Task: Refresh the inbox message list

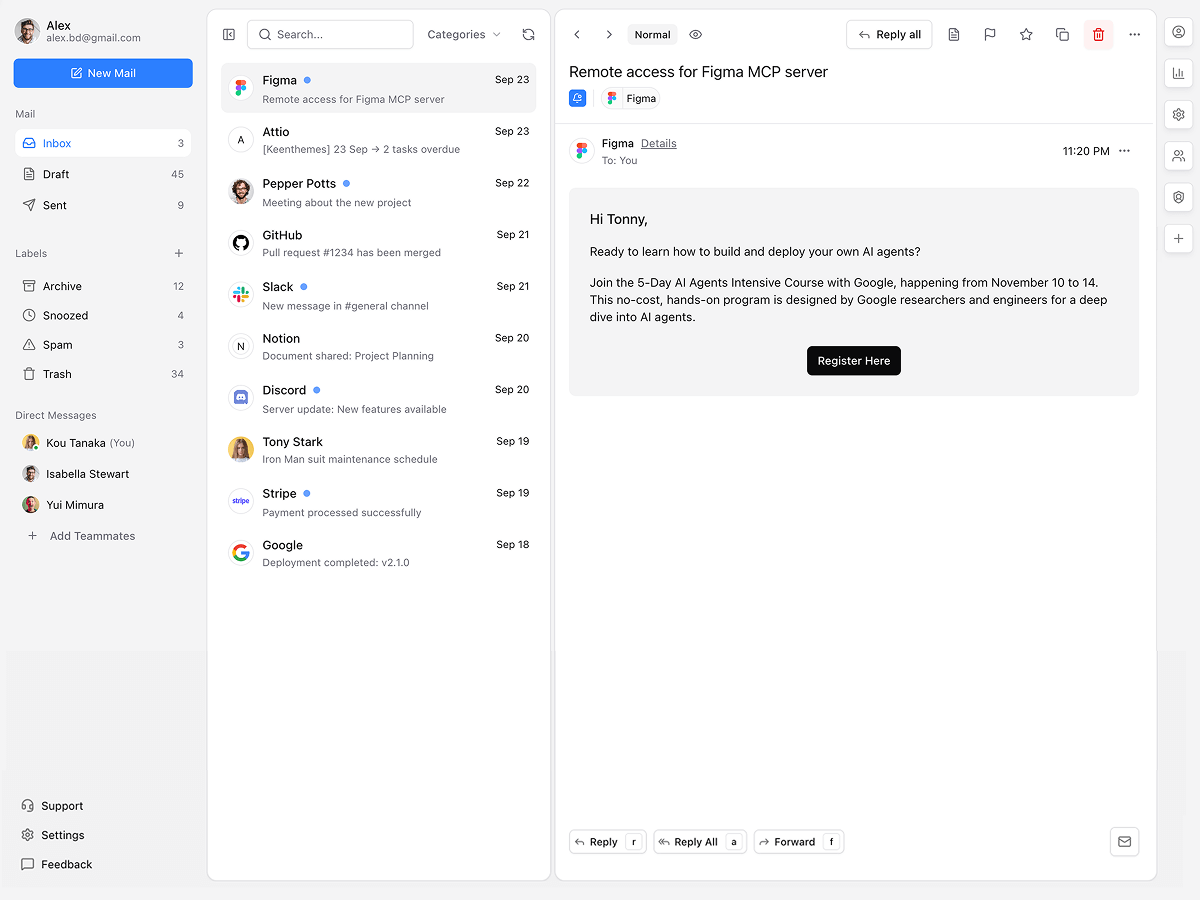Action: coord(528,35)
